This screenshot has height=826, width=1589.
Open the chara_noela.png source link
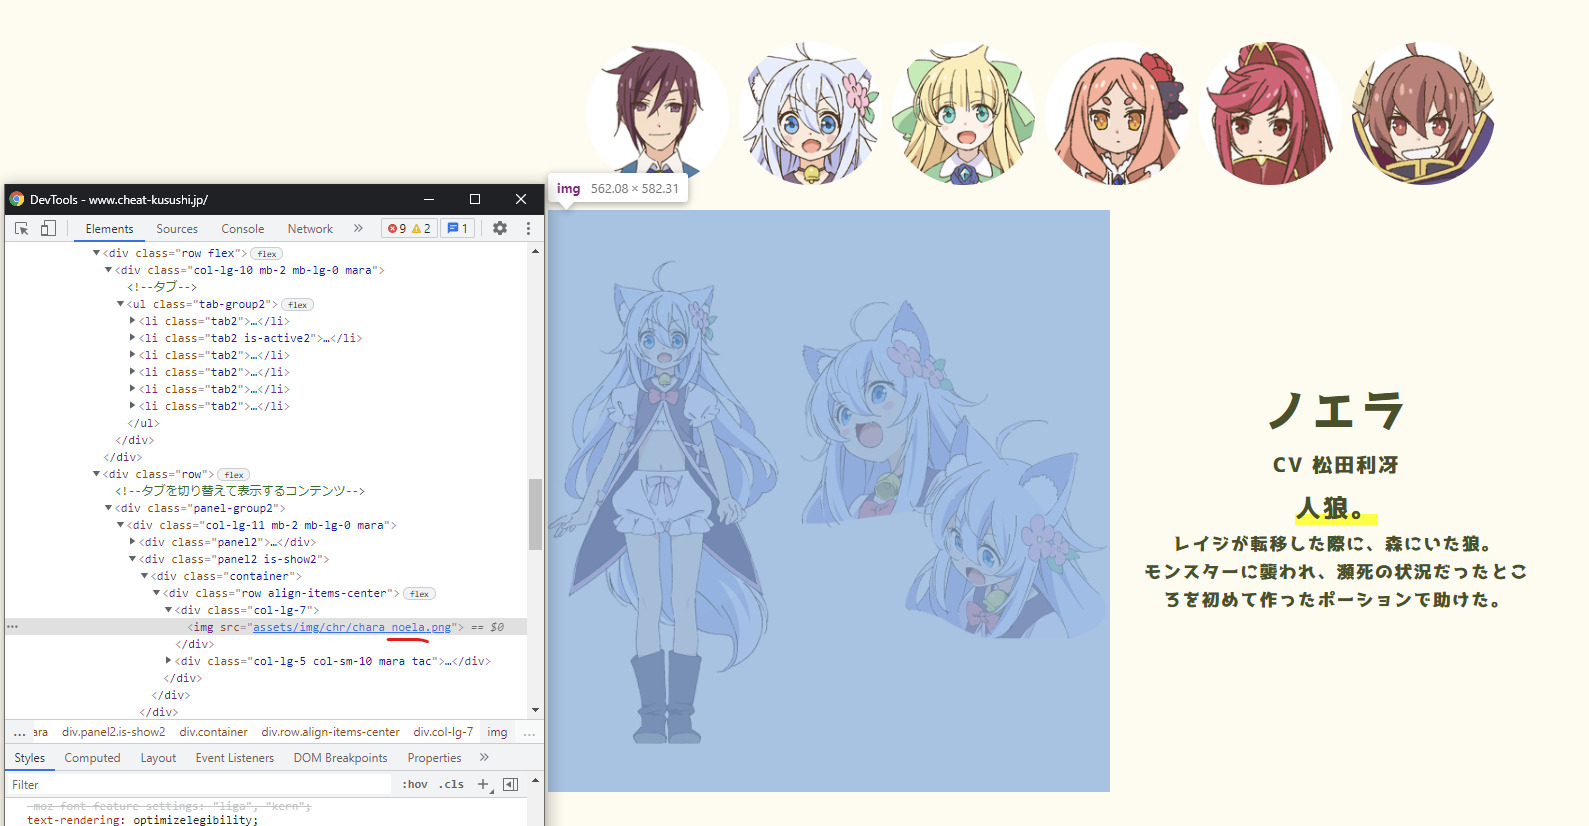pyautogui.click(x=351, y=627)
